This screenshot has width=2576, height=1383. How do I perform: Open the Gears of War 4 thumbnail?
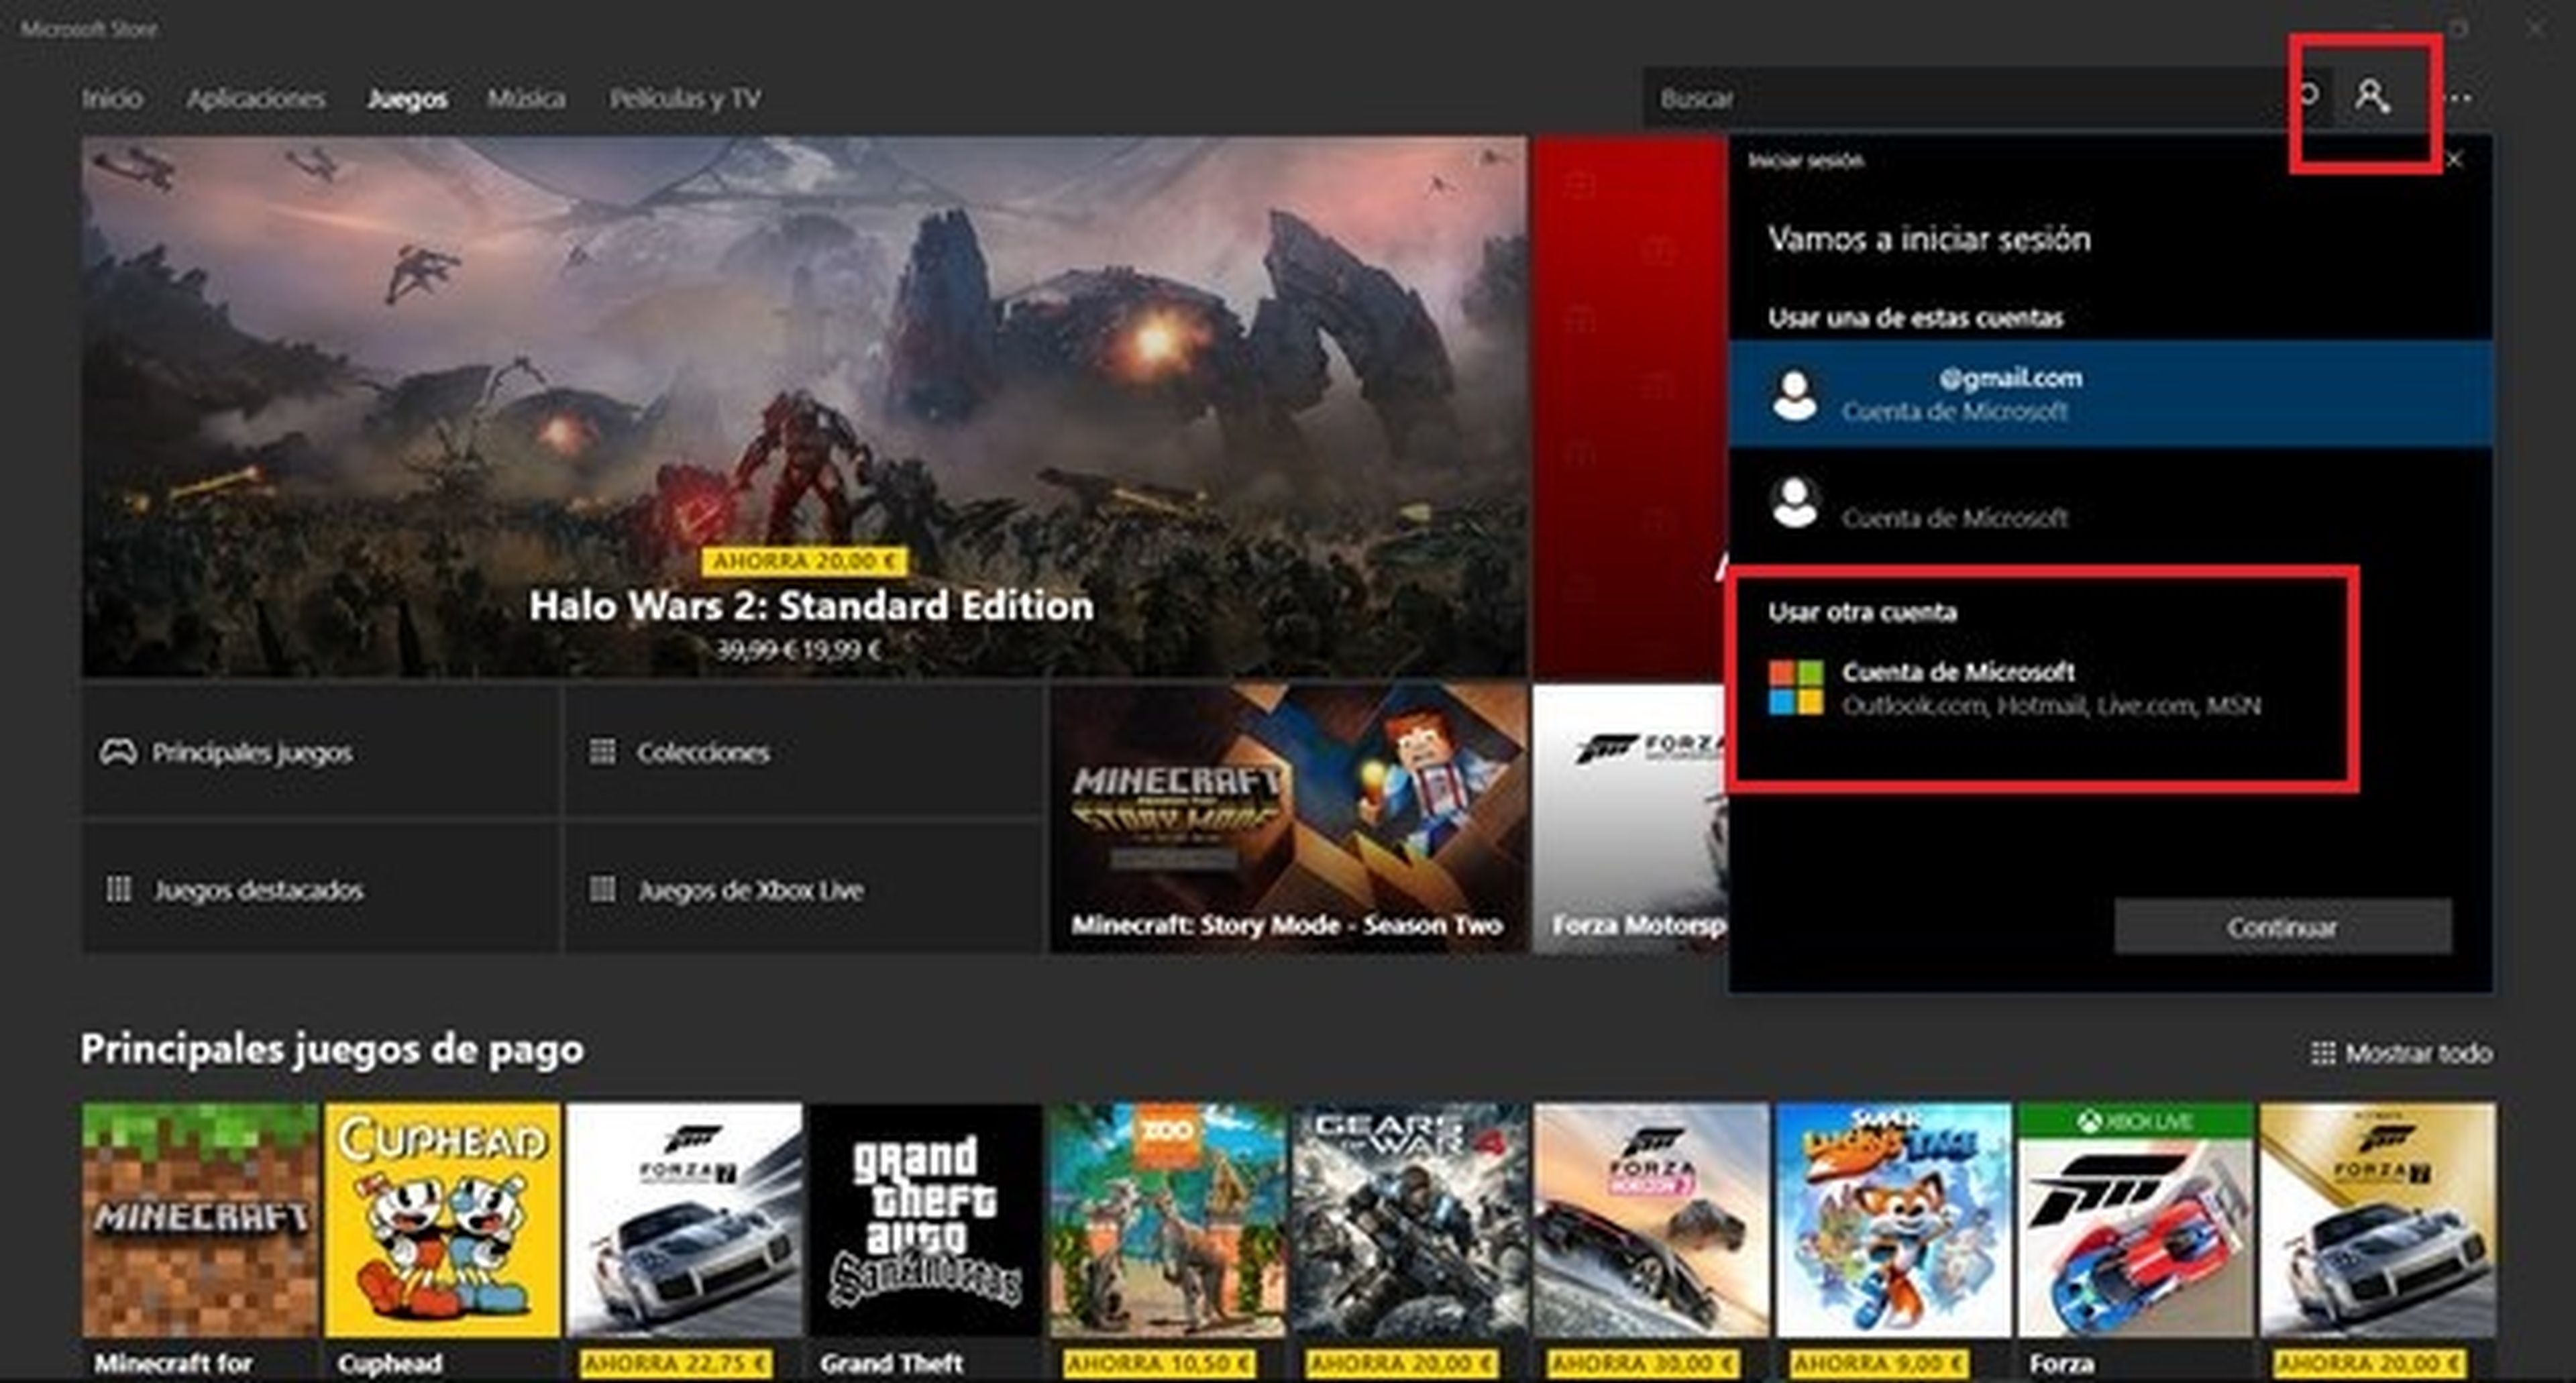pyautogui.click(x=1410, y=1220)
